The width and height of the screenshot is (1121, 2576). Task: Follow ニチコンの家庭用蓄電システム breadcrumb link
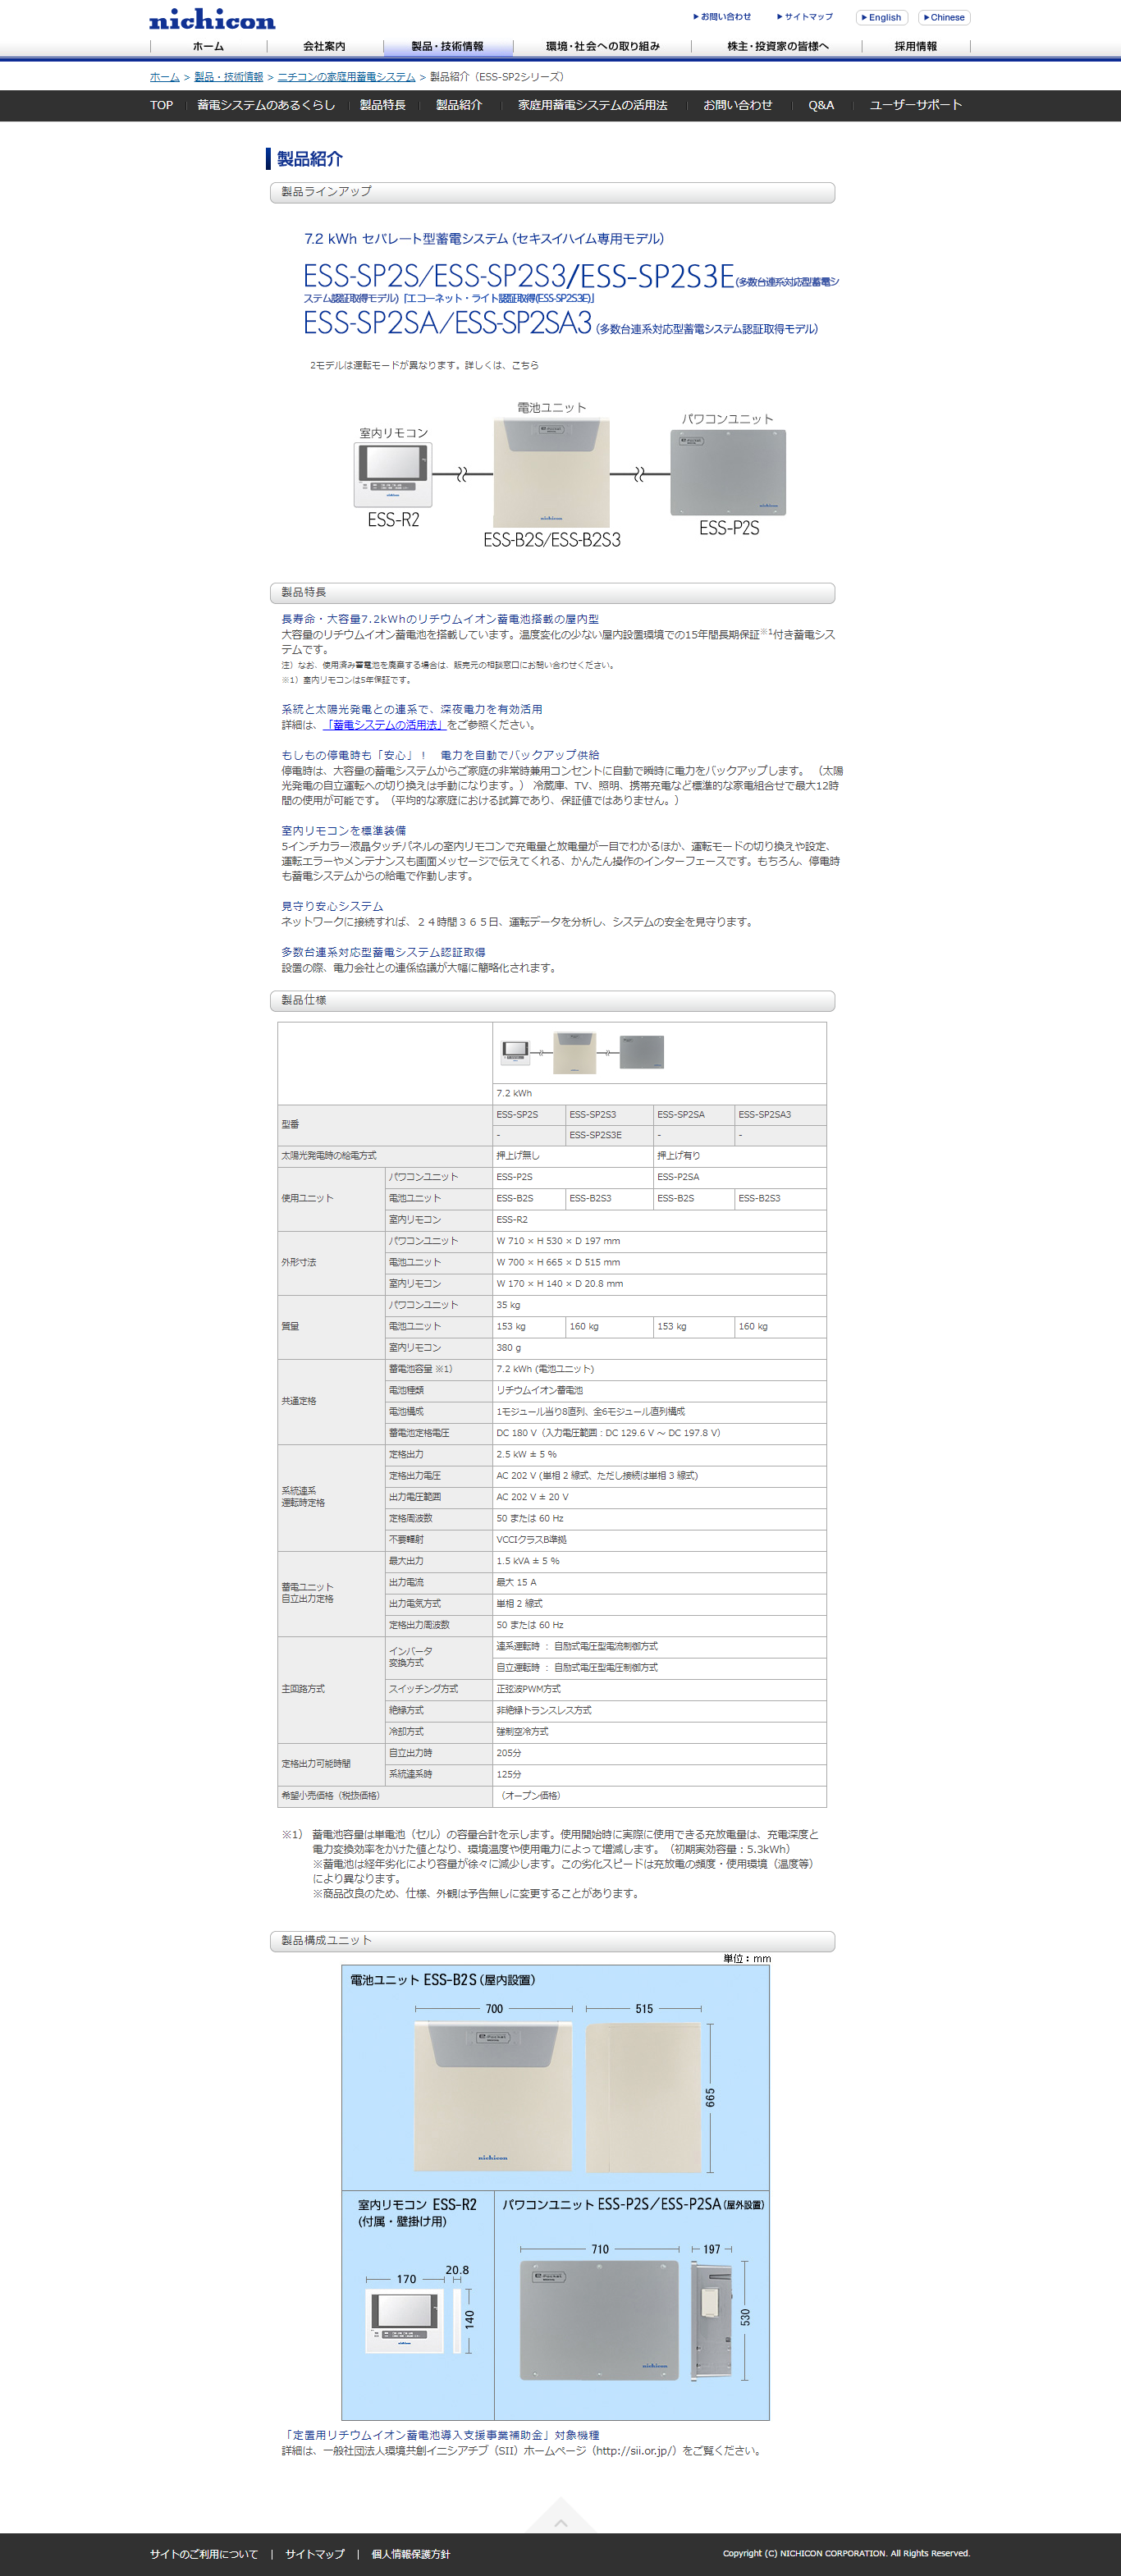pyautogui.click(x=346, y=77)
